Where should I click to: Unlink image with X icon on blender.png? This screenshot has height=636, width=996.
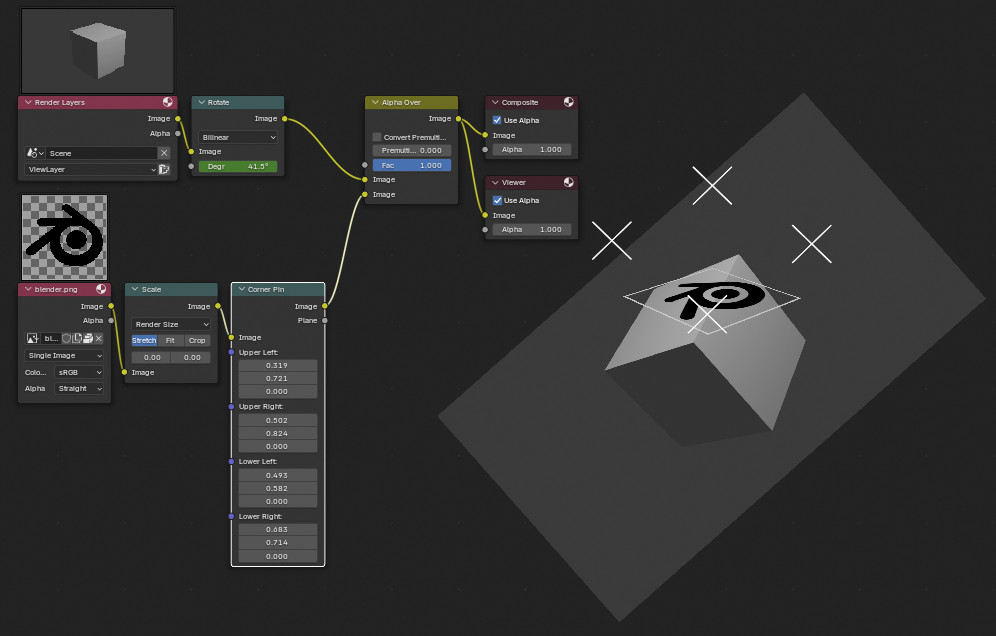[x=98, y=339]
